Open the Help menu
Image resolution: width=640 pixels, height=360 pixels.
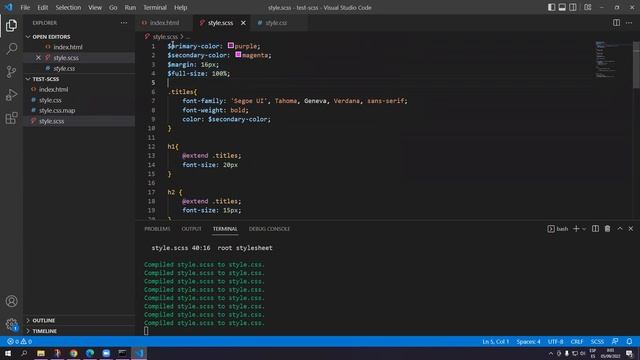coord(180,7)
